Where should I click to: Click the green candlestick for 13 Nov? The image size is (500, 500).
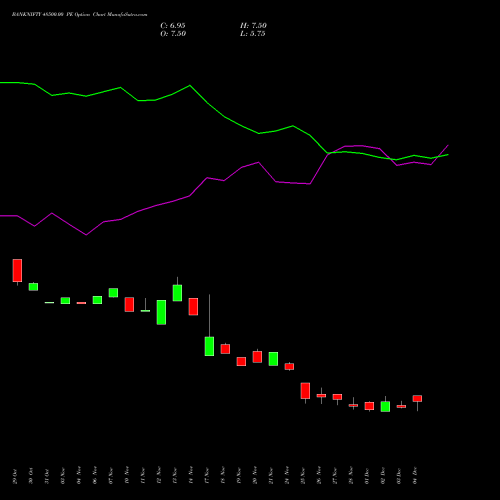point(177,293)
